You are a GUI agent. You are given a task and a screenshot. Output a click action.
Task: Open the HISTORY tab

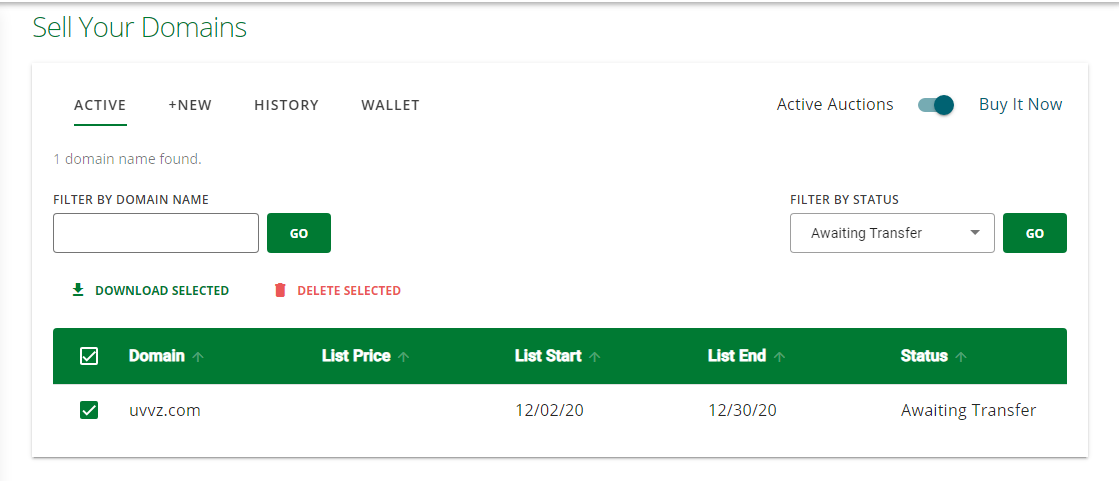286,105
